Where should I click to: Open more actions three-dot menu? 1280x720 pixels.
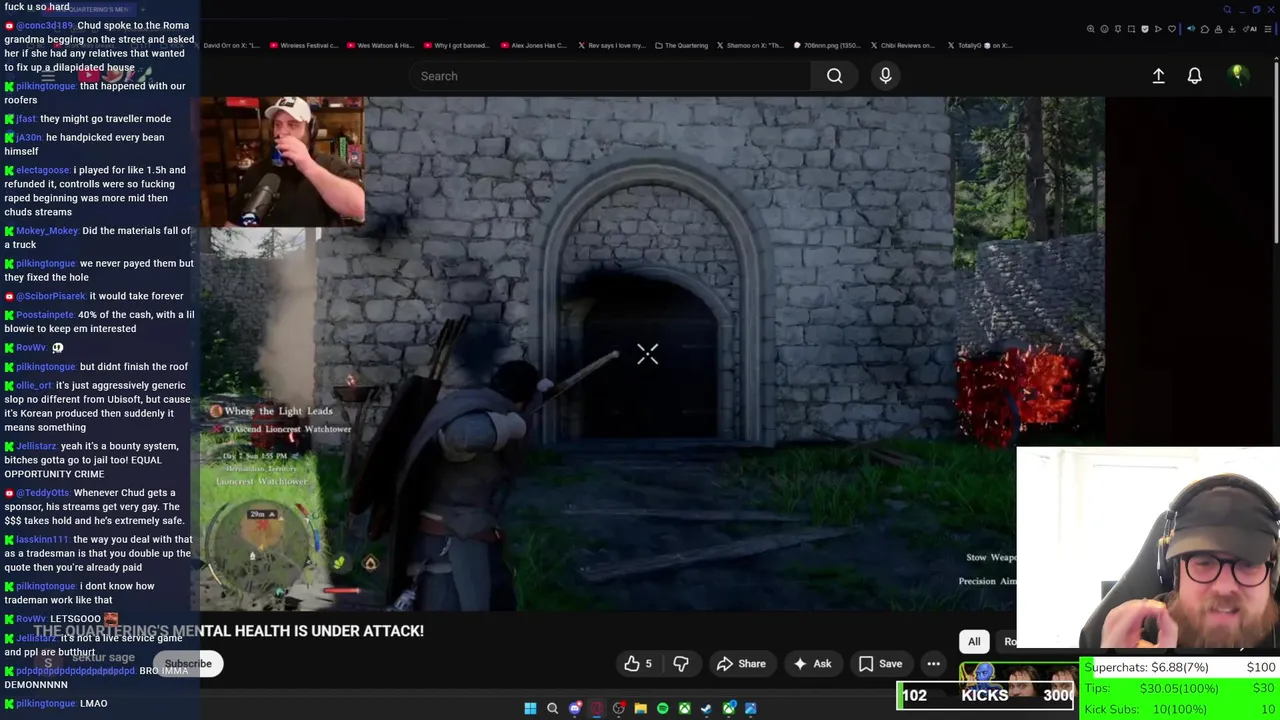933,664
